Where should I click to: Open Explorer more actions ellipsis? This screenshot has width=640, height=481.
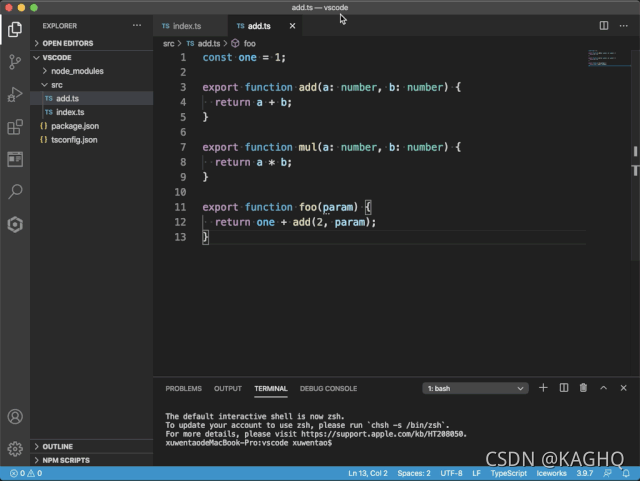[137, 25]
